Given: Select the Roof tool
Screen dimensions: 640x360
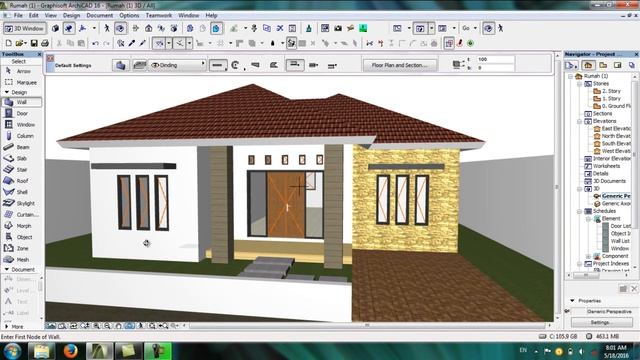Looking at the screenshot, I should pos(21,181).
